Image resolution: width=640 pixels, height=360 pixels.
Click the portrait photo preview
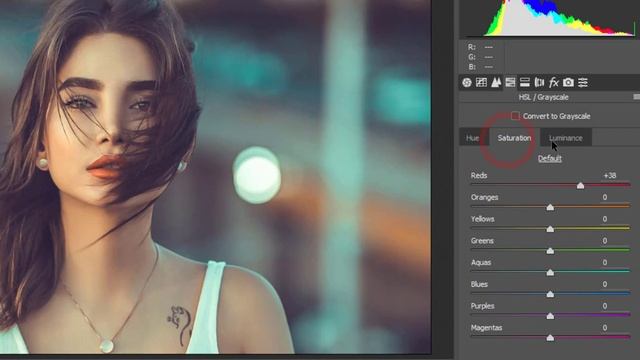pyautogui.click(x=216, y=177)
